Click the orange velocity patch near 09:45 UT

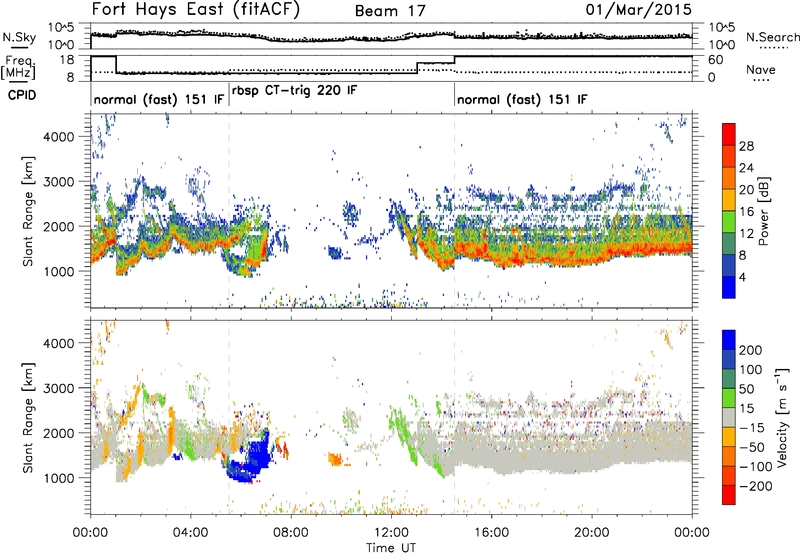[x=335, y=459]
